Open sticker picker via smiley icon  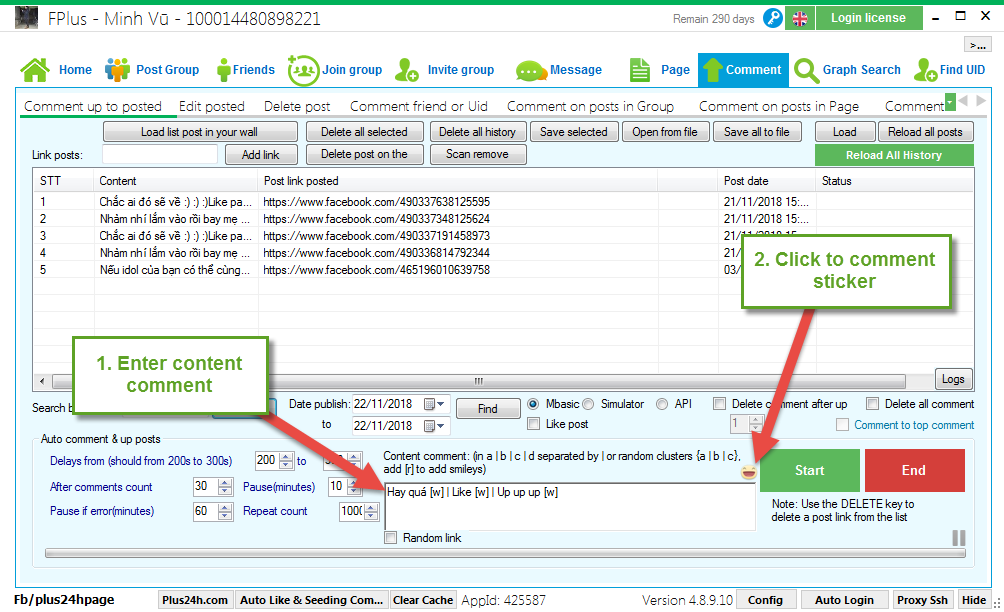[x=748, y=472]
